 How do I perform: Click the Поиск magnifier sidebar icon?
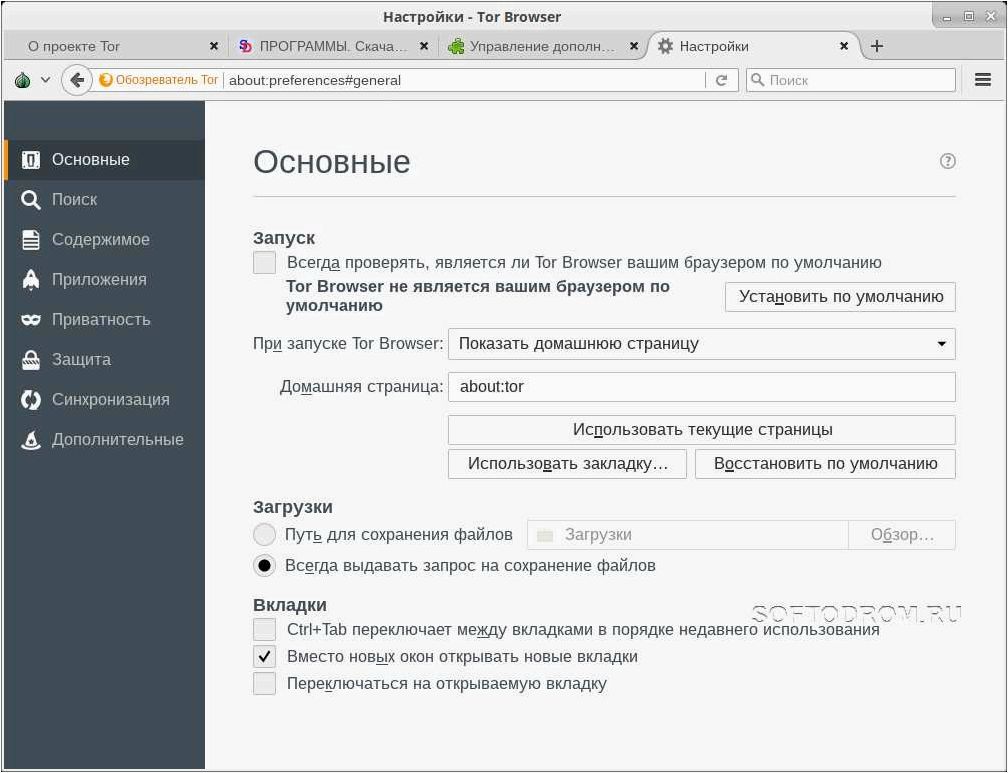(x=30, y=199)
